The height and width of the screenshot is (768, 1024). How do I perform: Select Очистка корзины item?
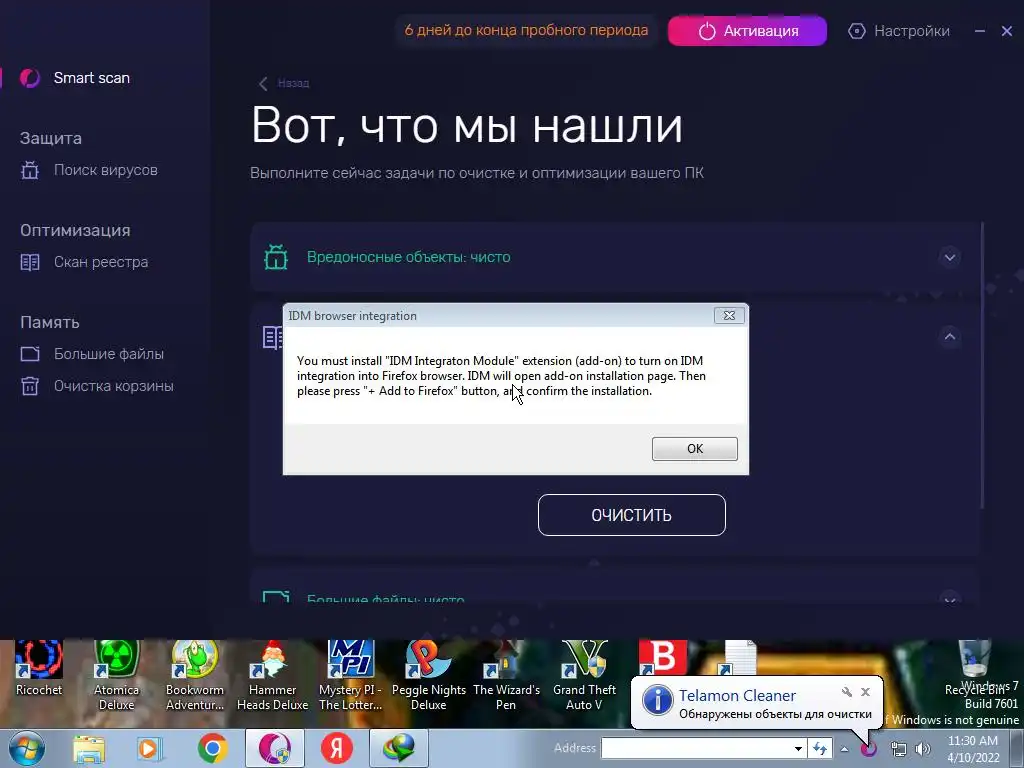(114, 386)
